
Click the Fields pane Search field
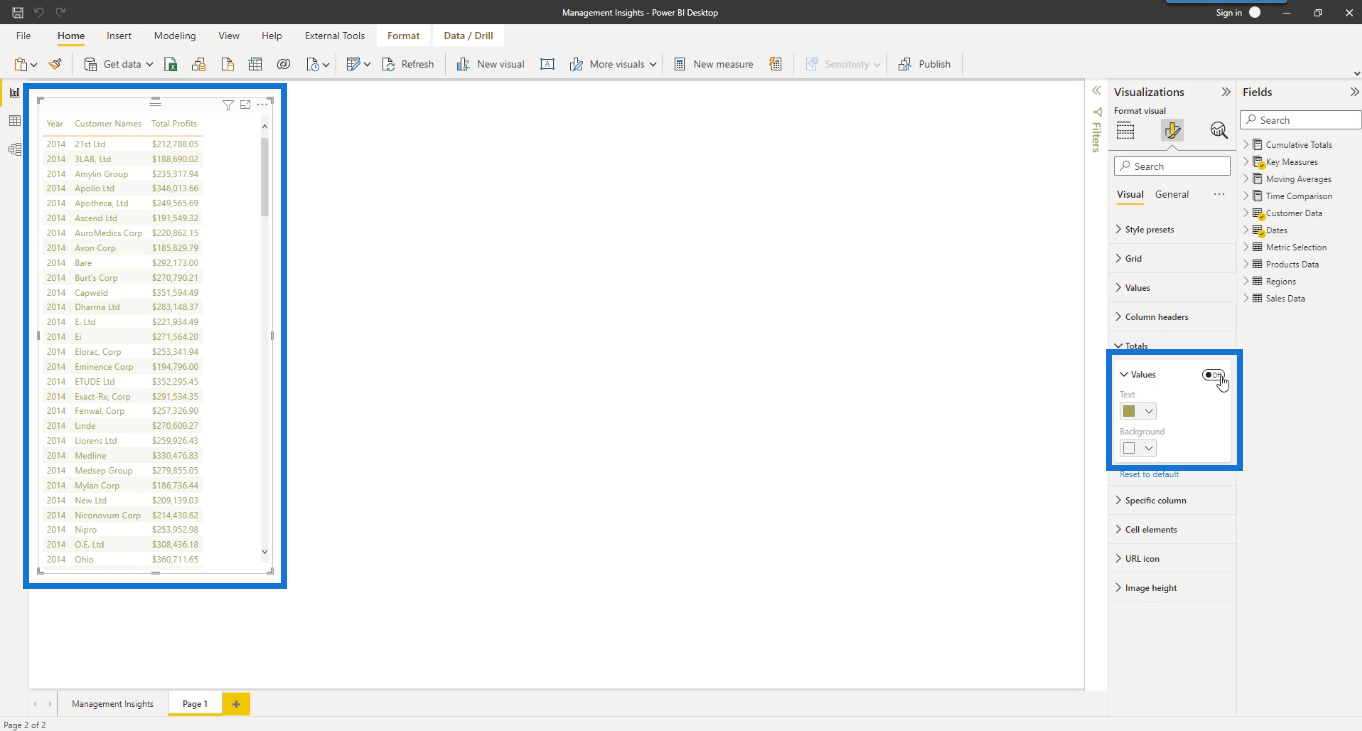pos(1301,120)
